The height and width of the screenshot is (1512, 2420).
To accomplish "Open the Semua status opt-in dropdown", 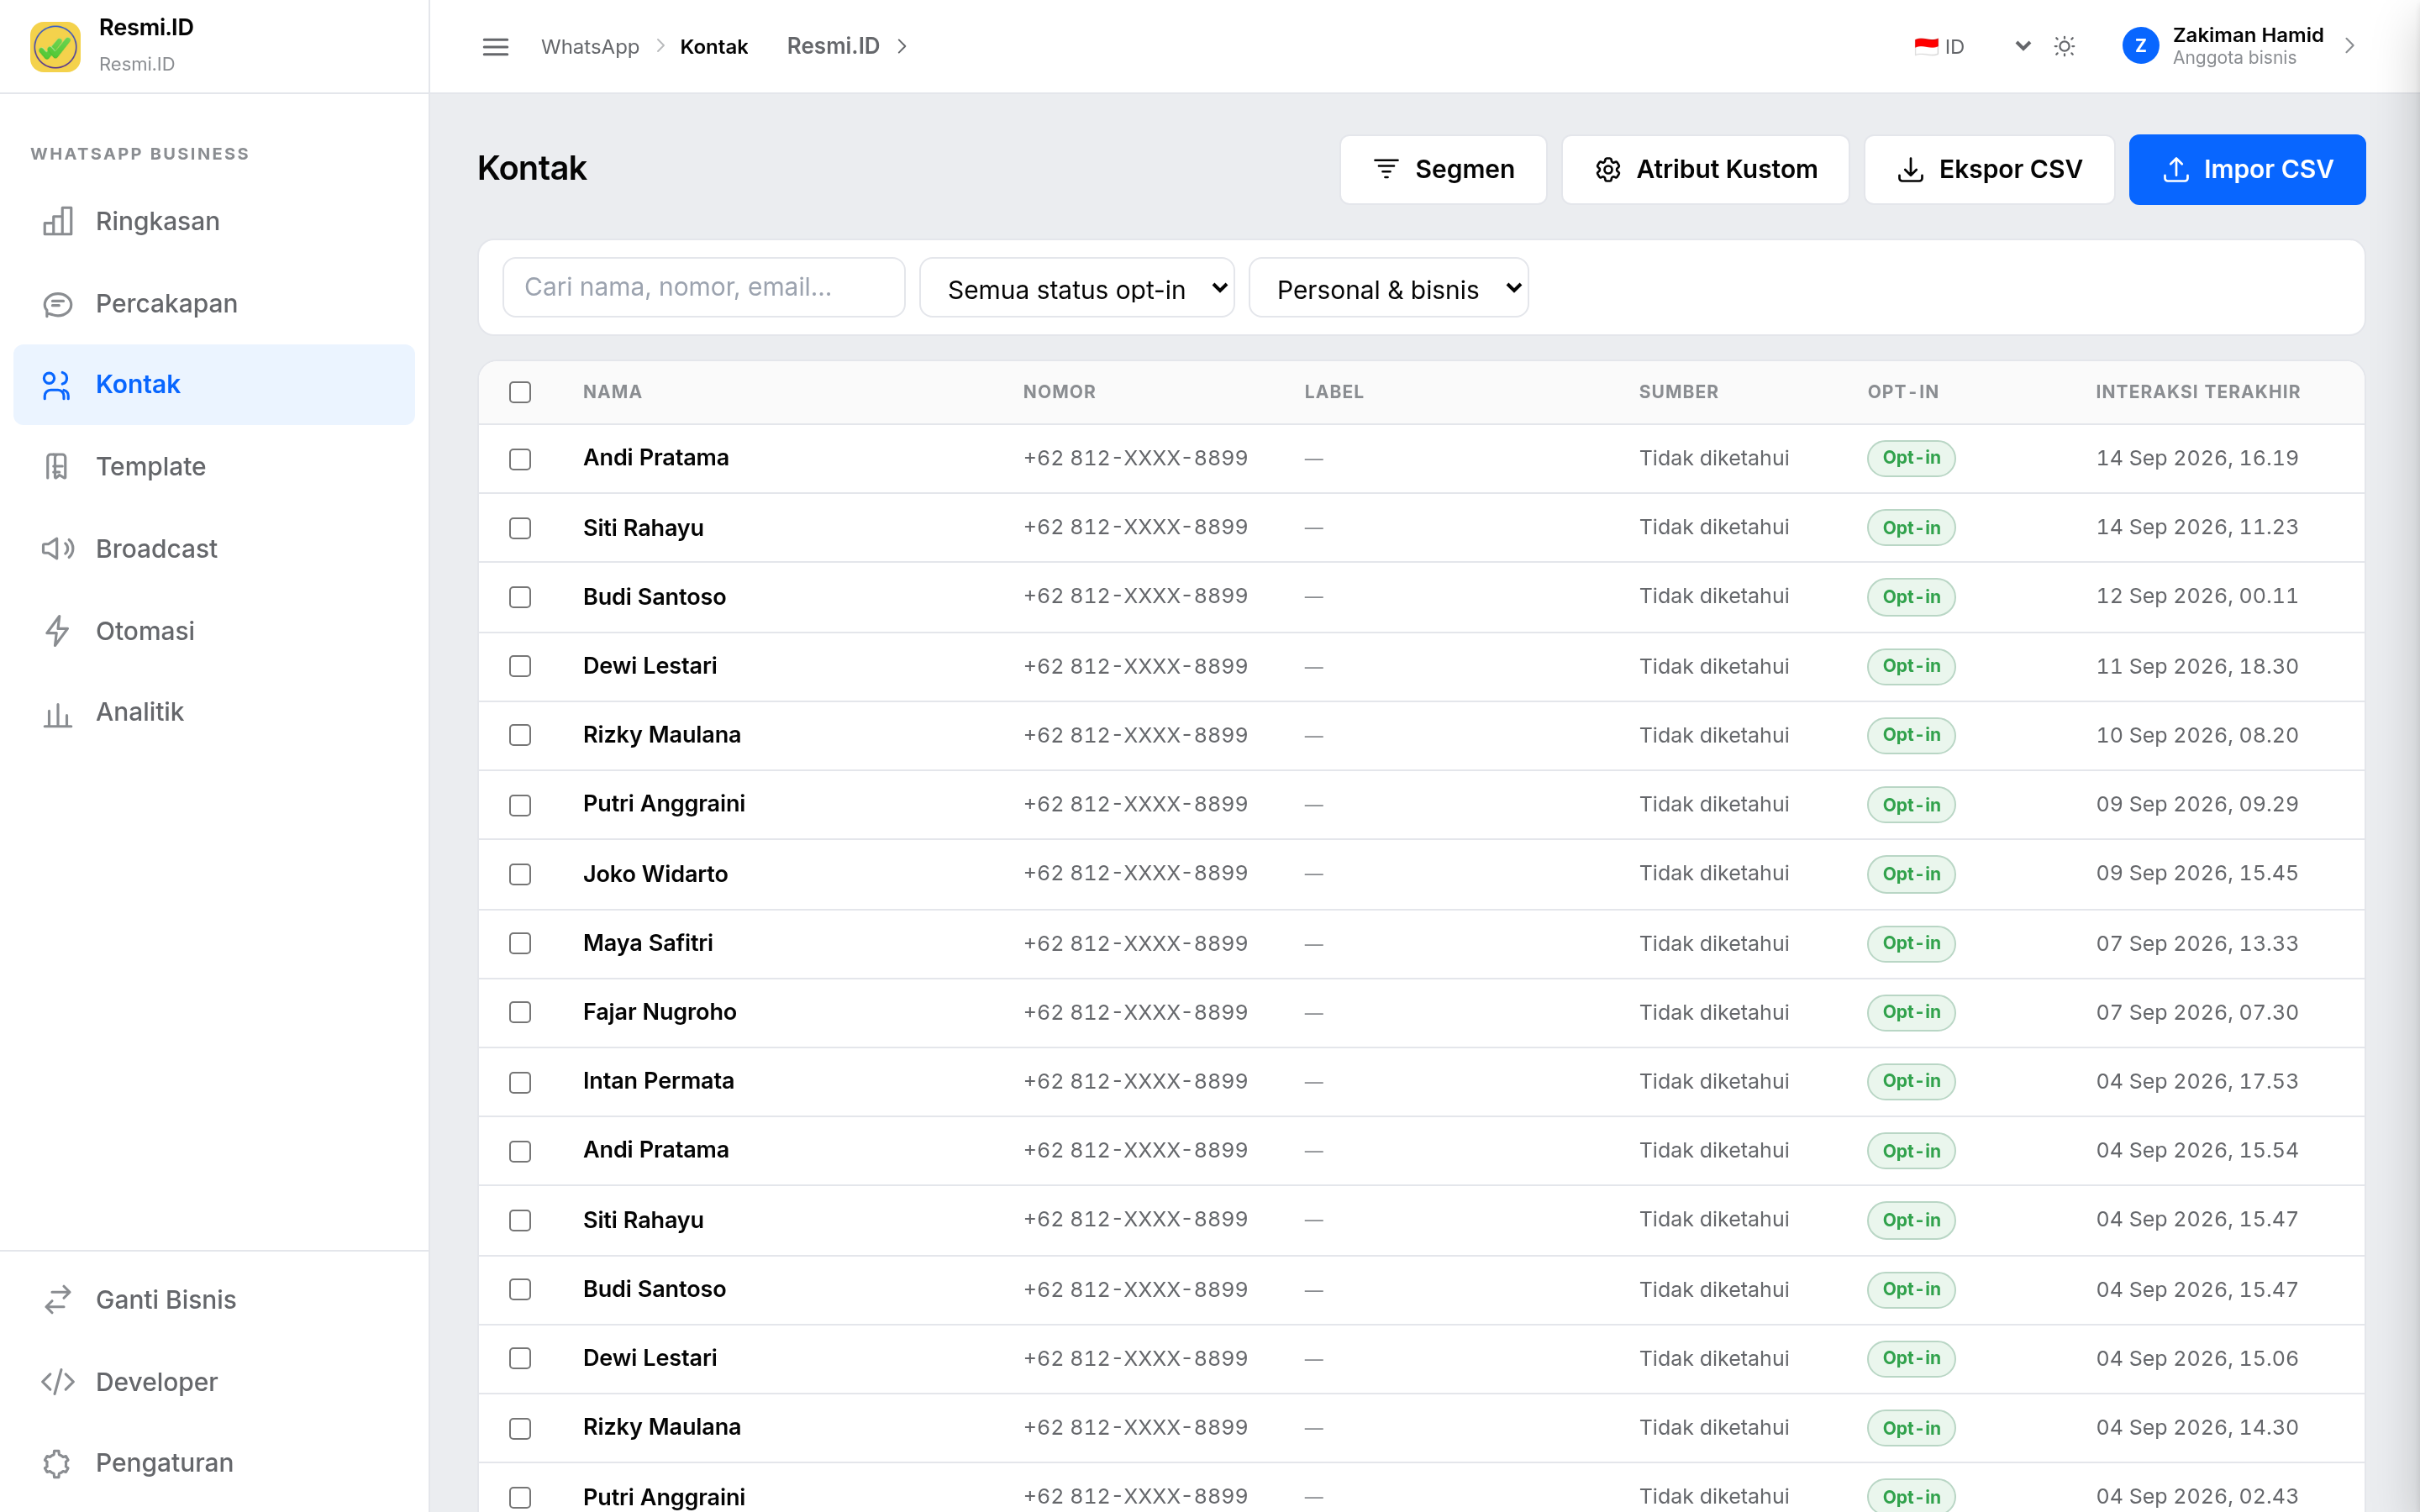I will [1077, 288].
